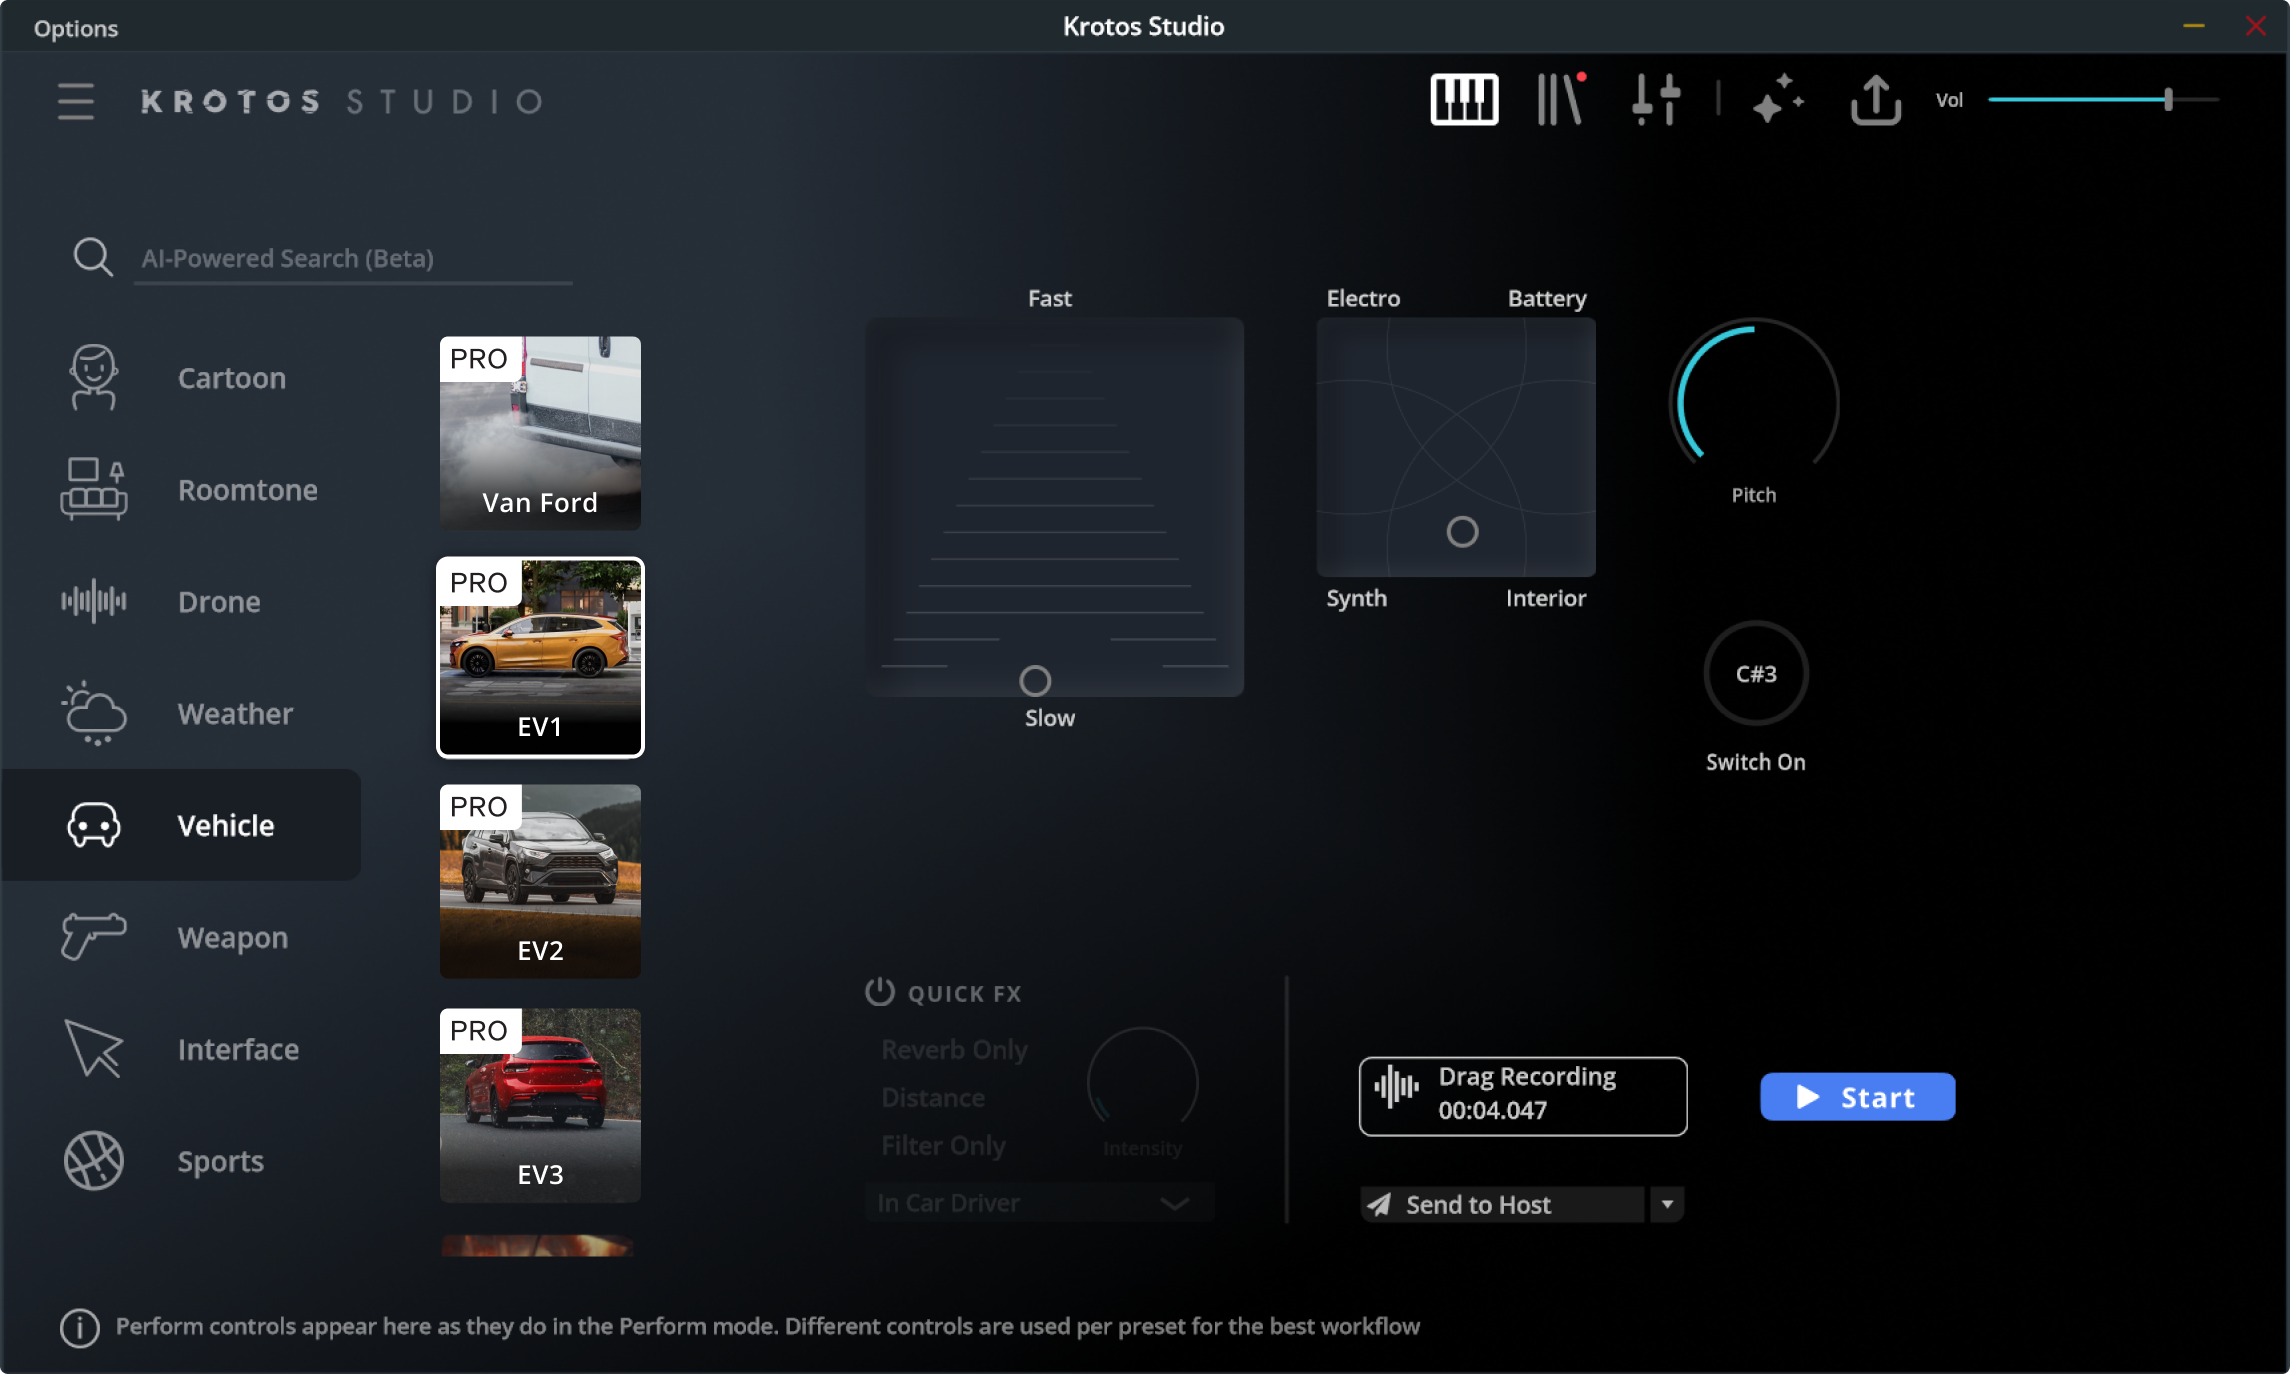Click the Drag Recording box
This screenshot has height=1374, width=2290.
1523,1096
